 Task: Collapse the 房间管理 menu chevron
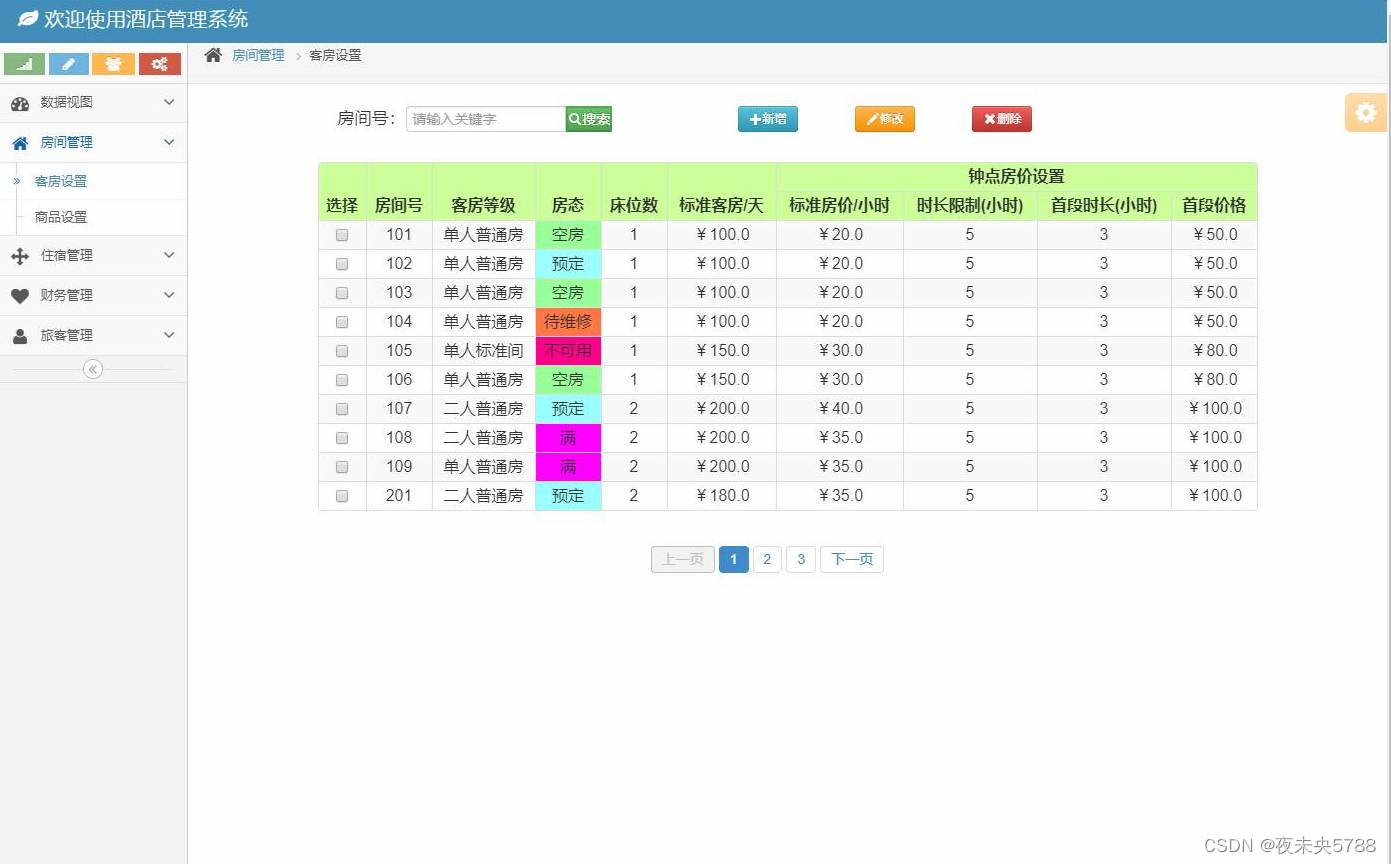pyautogui.click(x=169, y=142)
